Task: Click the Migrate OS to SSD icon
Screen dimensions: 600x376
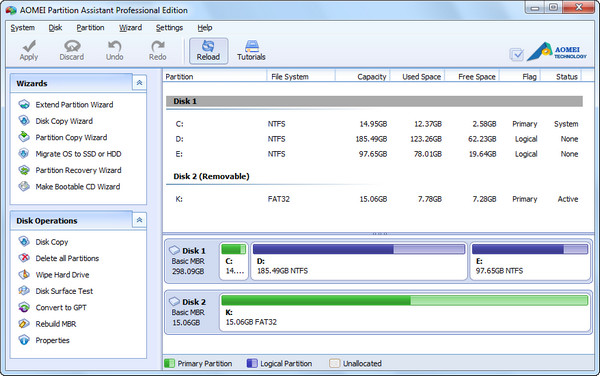Action: [24, 154]
